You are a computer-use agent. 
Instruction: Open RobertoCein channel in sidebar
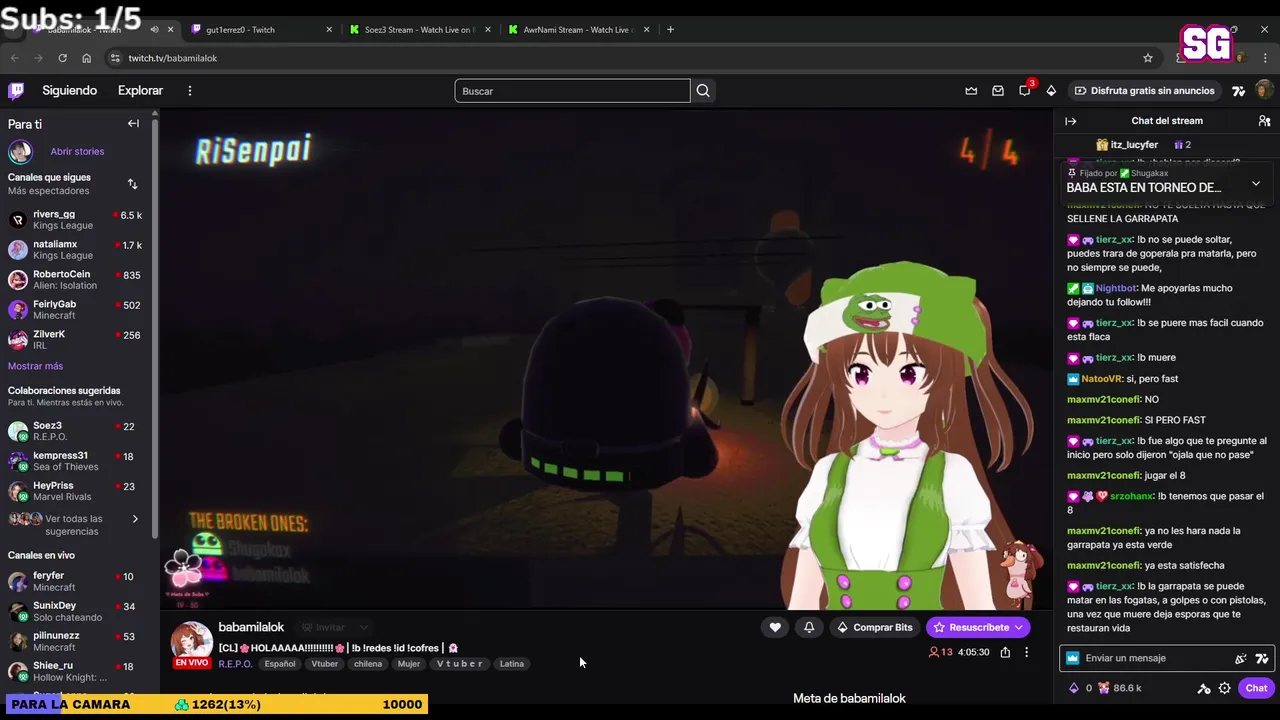click(75, 280)
